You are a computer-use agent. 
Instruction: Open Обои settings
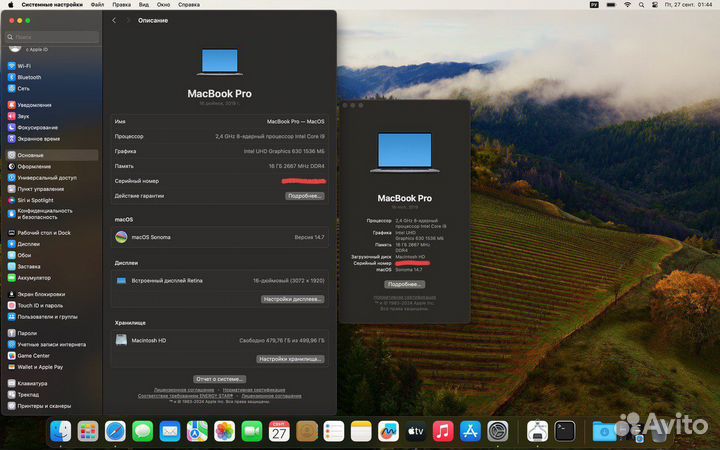coord(52,255)
